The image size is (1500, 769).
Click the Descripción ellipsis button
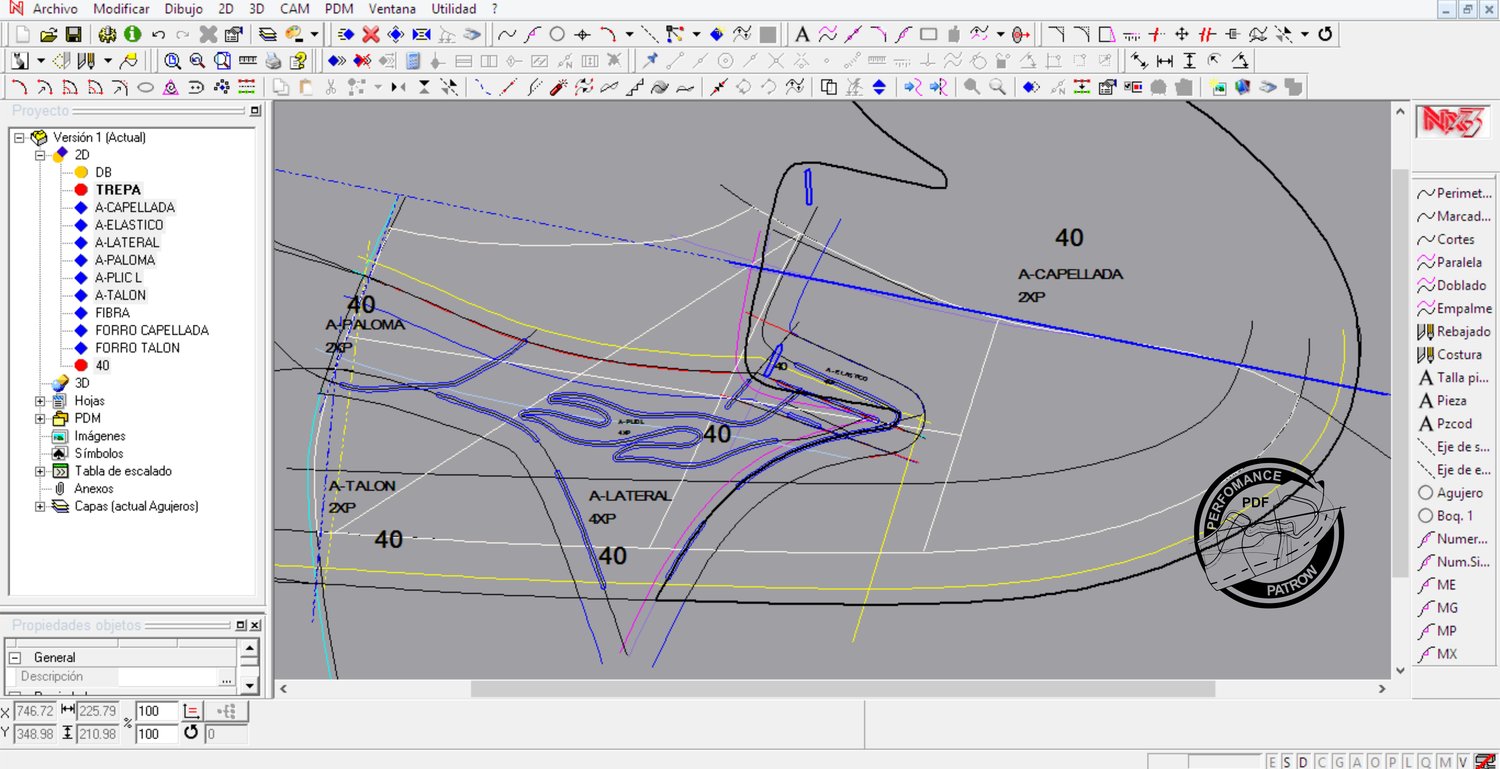pos(226,678)
